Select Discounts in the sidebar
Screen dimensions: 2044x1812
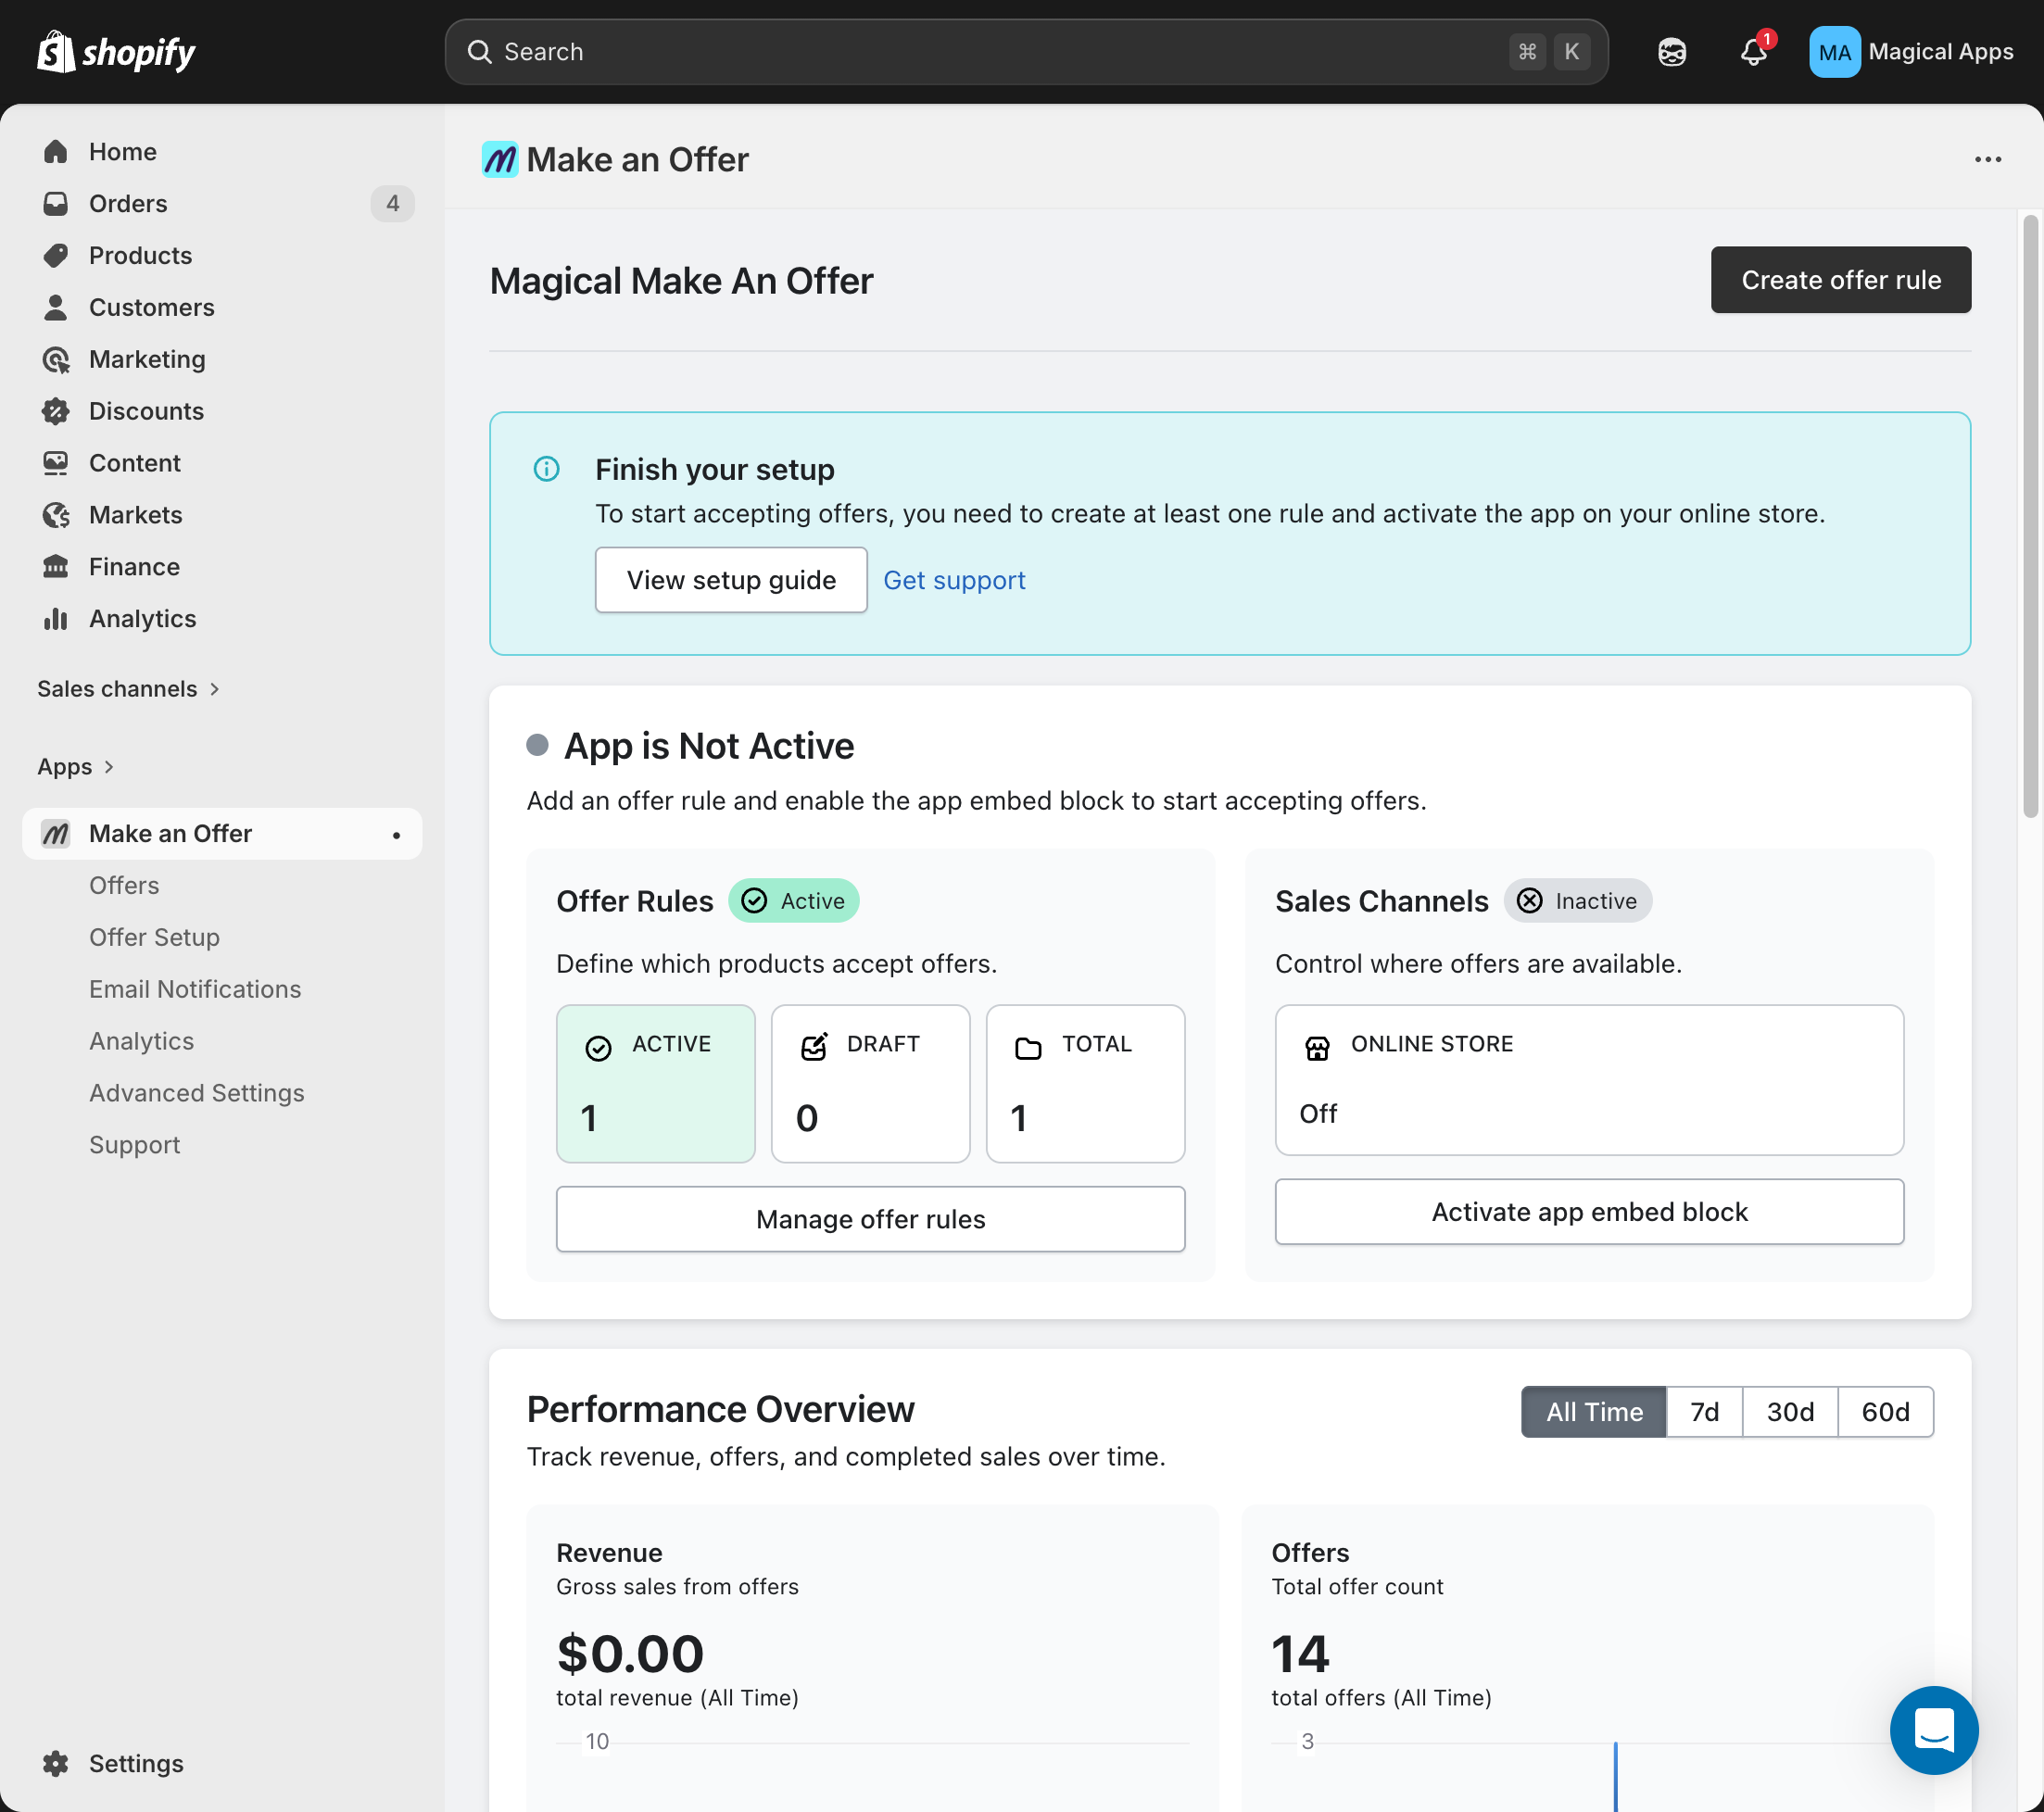coord(146,411)
